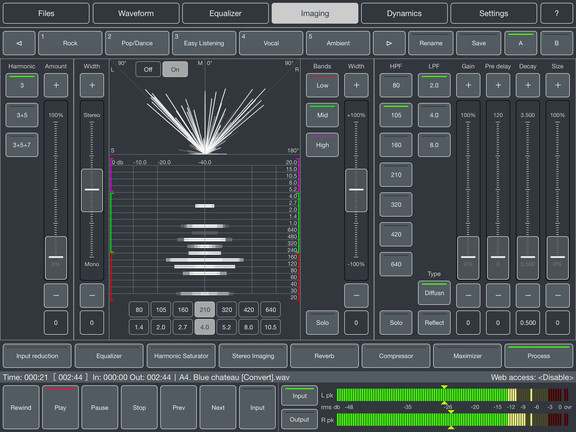Toggle the Maximizer module

[x=467, y=356]
